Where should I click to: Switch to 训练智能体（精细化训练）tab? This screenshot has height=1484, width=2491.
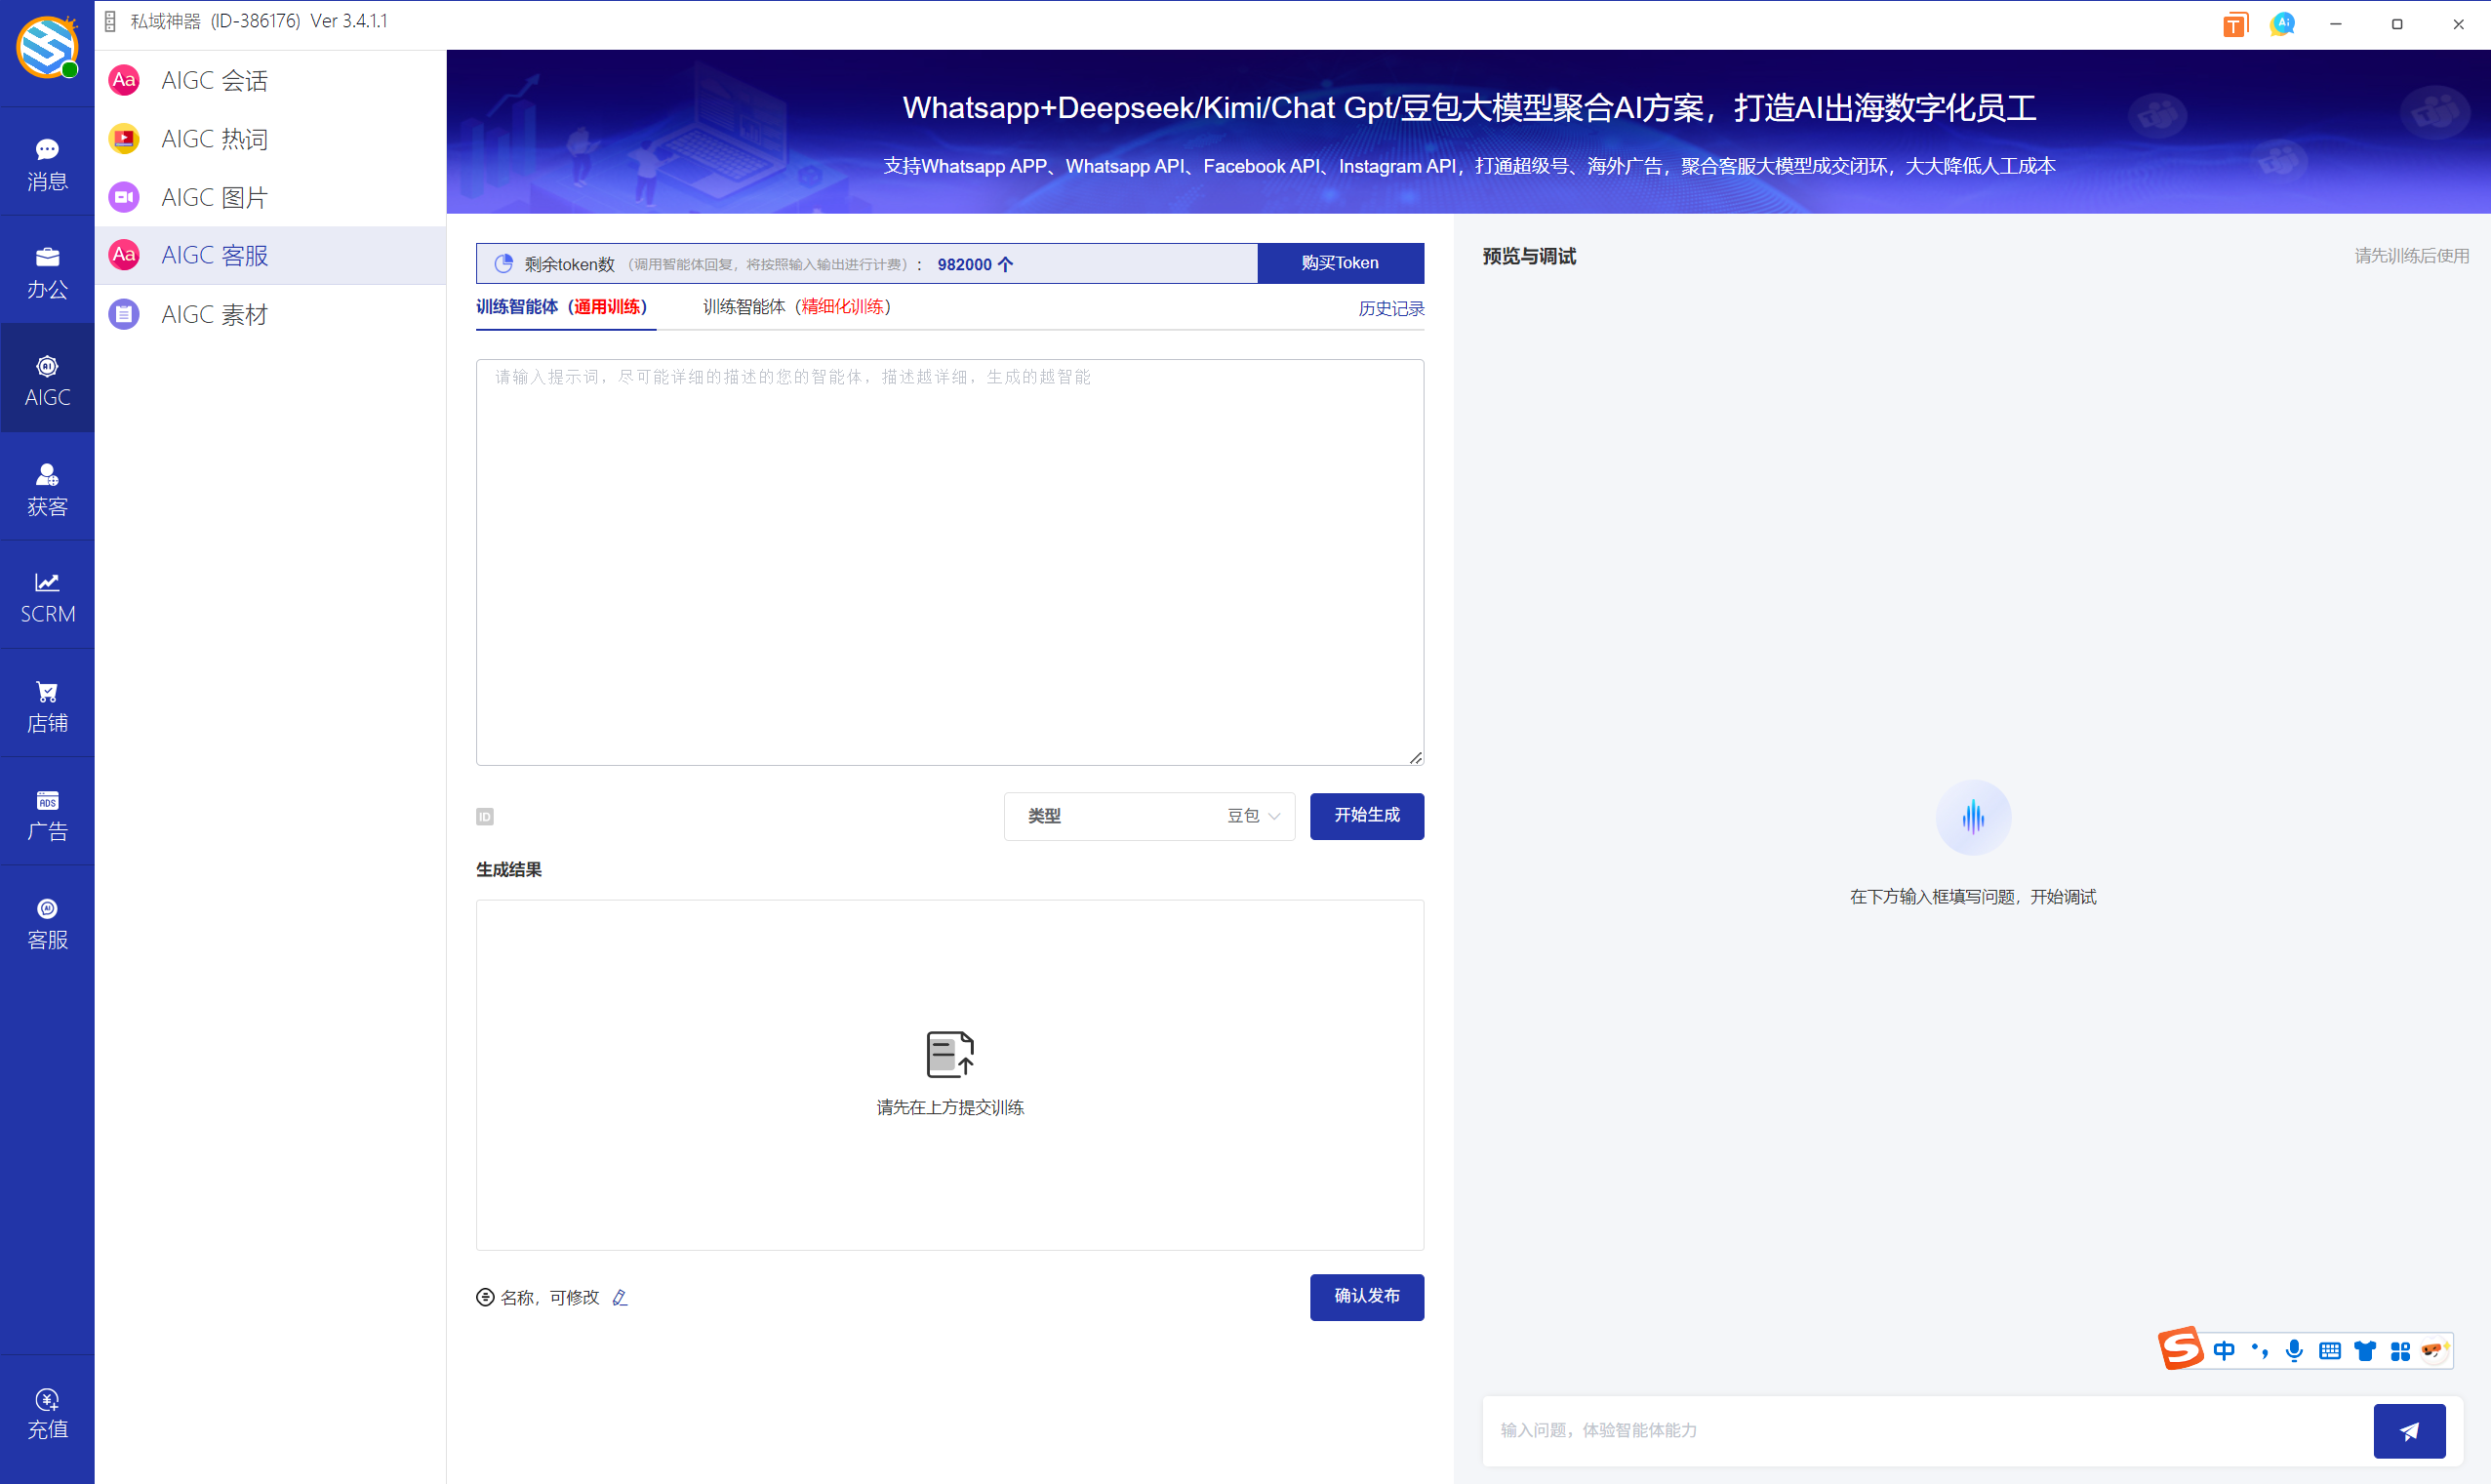coord(795,307)
